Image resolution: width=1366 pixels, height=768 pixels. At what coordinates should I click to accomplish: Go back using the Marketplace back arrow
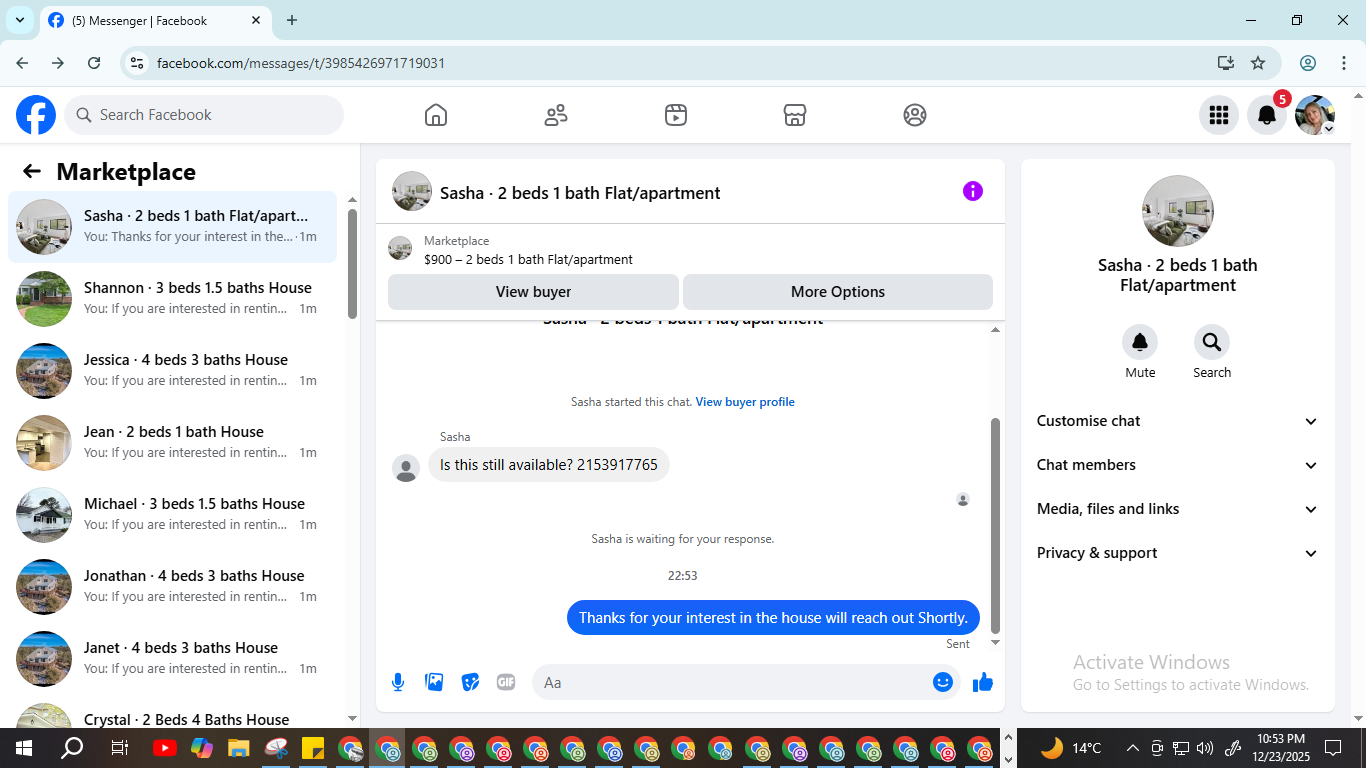tap(32, 171)
